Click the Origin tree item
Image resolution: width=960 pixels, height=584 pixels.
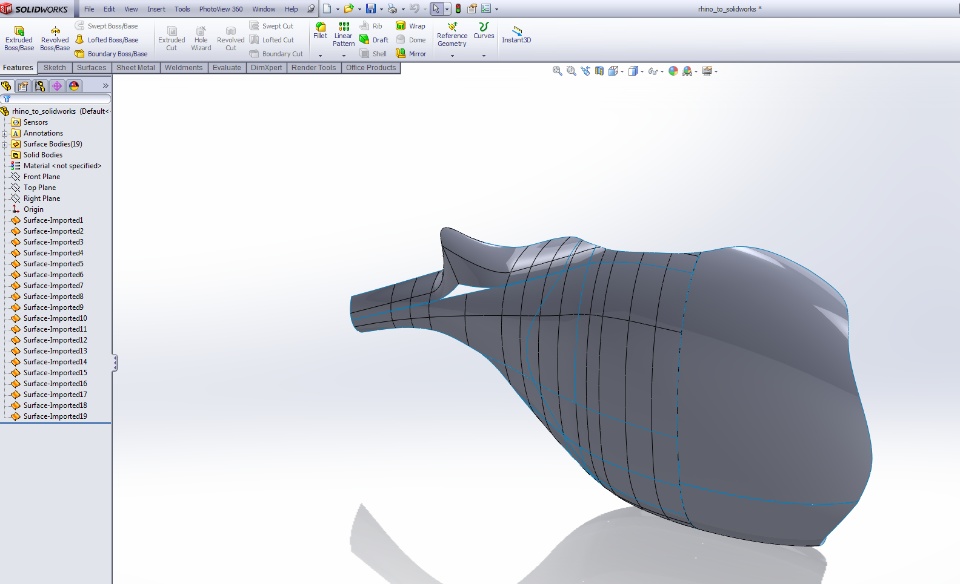click(33, 209)
